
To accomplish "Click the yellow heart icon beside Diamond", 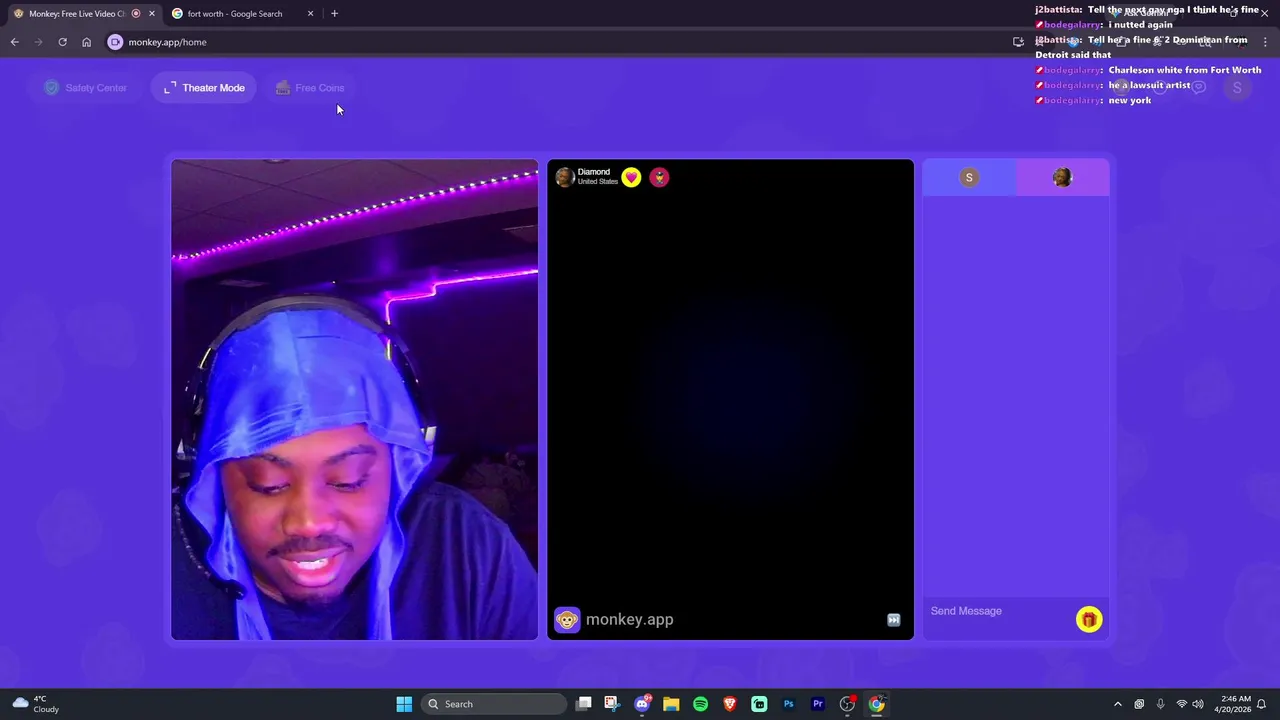I will 631,177.
